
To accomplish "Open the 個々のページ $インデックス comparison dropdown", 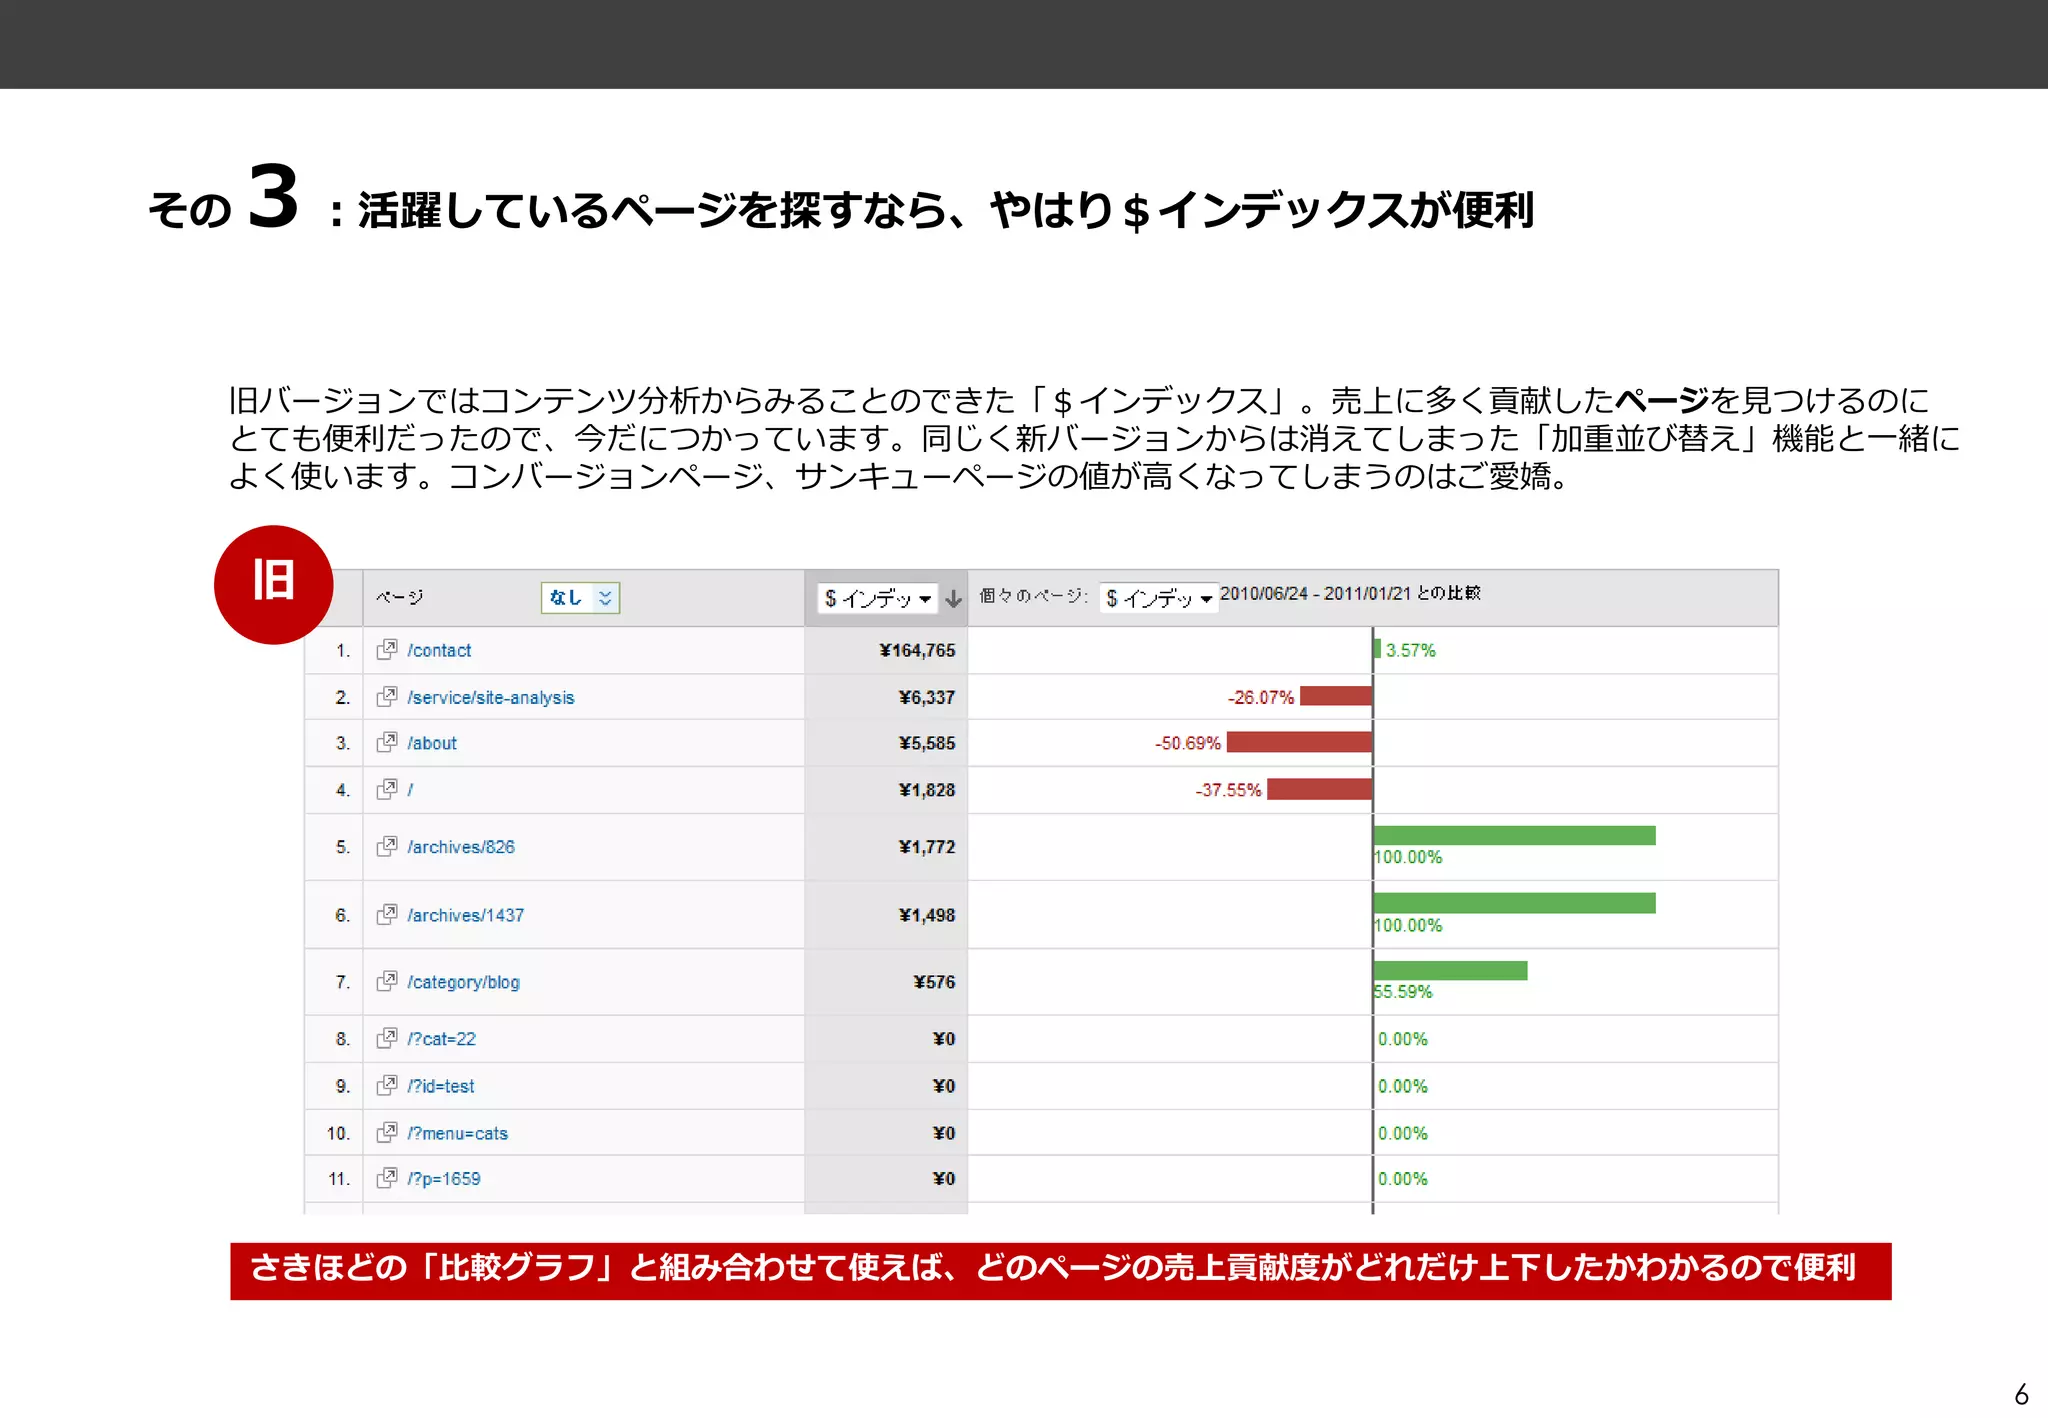I will (x=1158, y=599).
